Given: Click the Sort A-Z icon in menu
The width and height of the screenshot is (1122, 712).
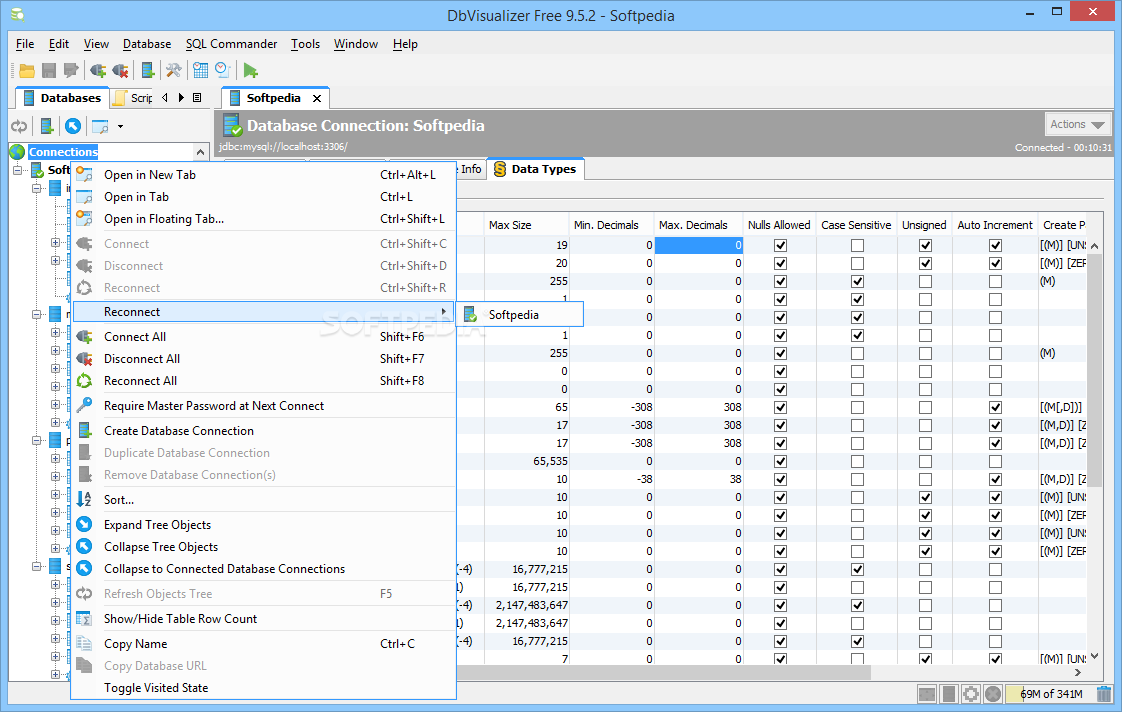Looking at the screenshot, I should coord(84,499).
